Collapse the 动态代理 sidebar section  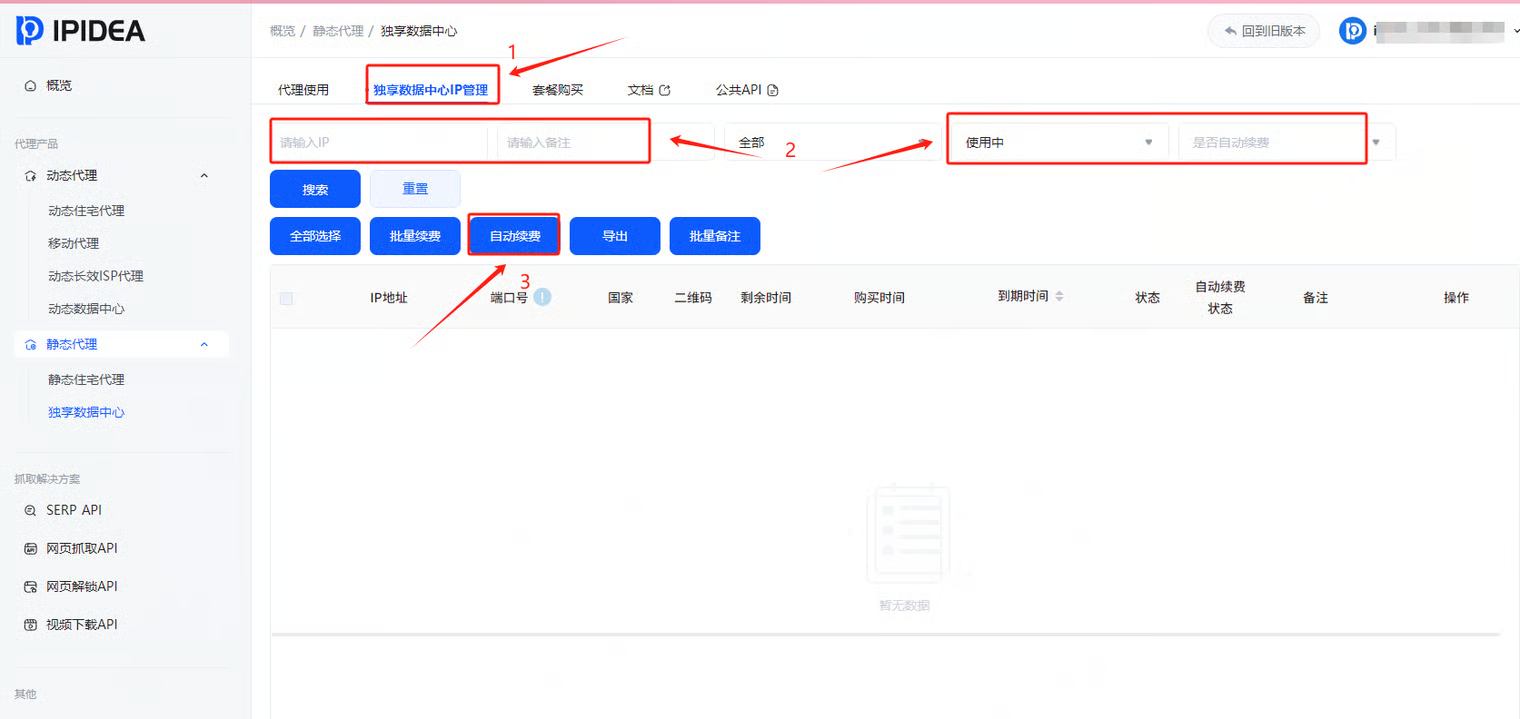pos(204,176)
